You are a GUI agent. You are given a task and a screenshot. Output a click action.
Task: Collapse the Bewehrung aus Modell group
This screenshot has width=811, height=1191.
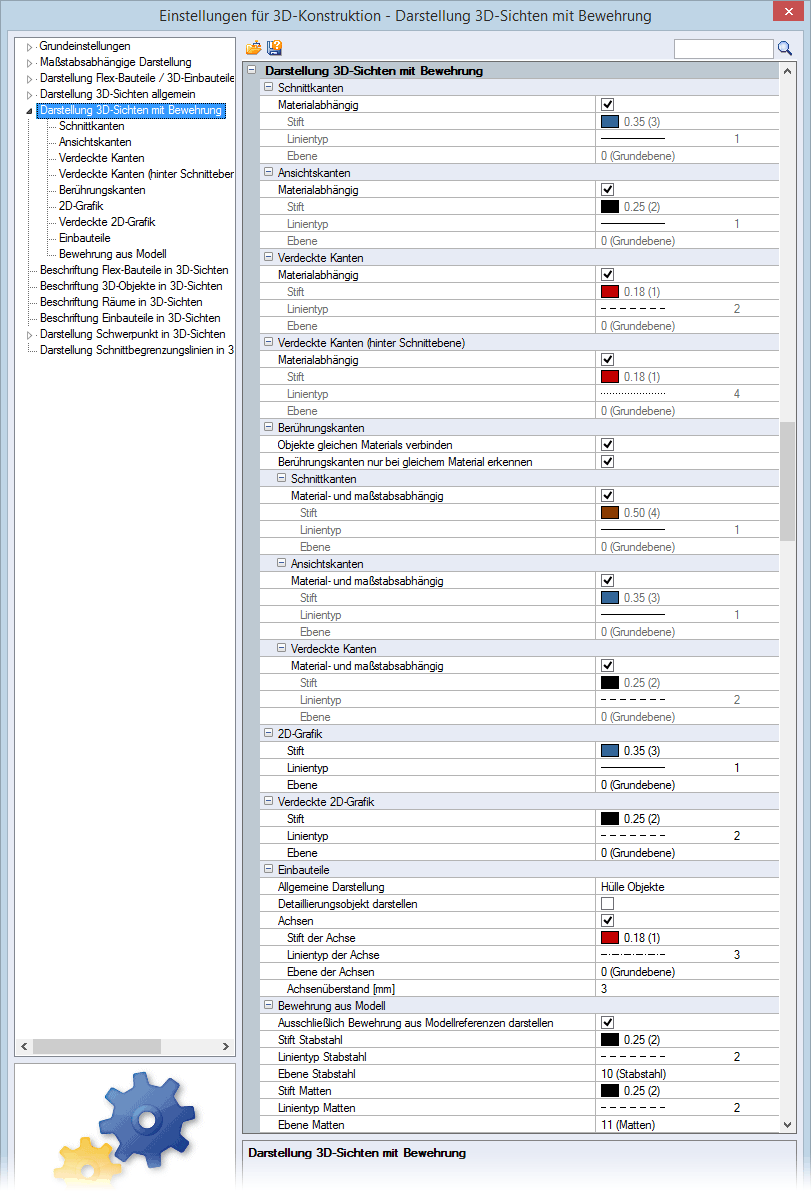(268, 1006)
